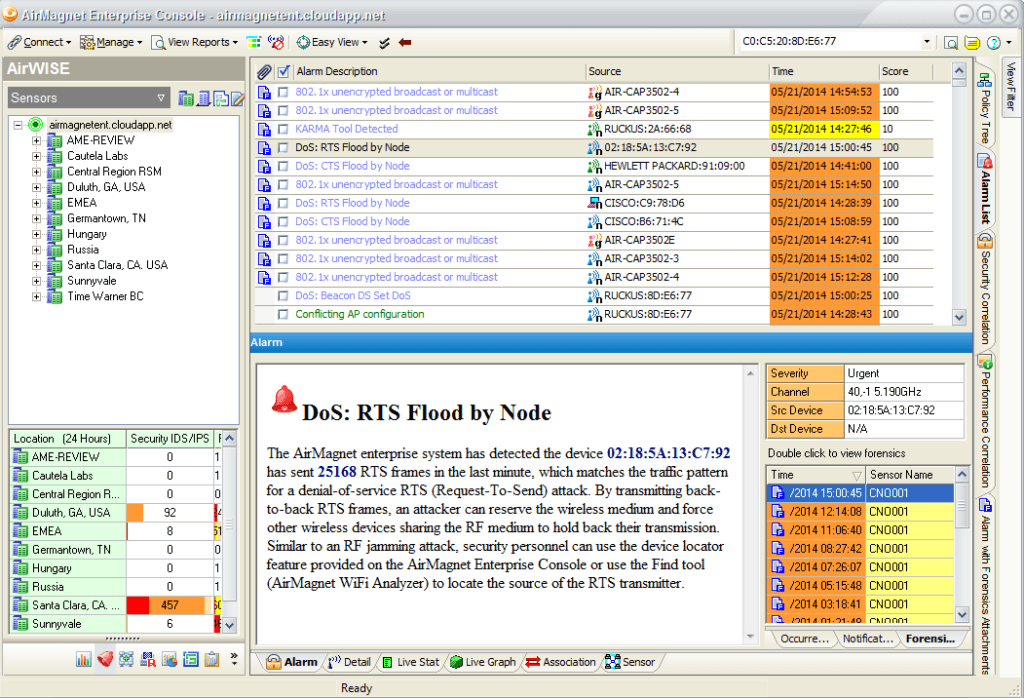Open the Connect menu
Image resolution: width=1024 pixels, height=698 pixels.
coord(39,42)
